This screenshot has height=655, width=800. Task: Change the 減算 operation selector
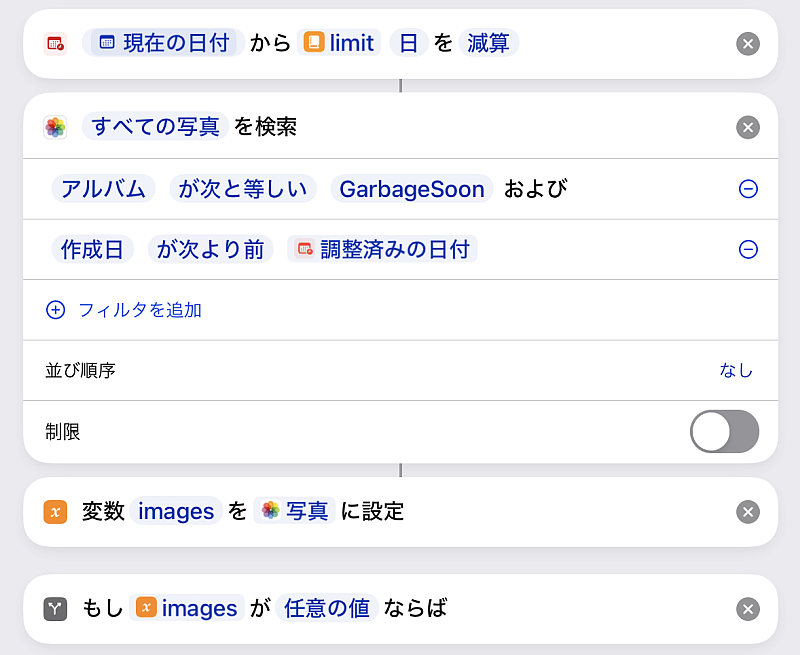488,42
